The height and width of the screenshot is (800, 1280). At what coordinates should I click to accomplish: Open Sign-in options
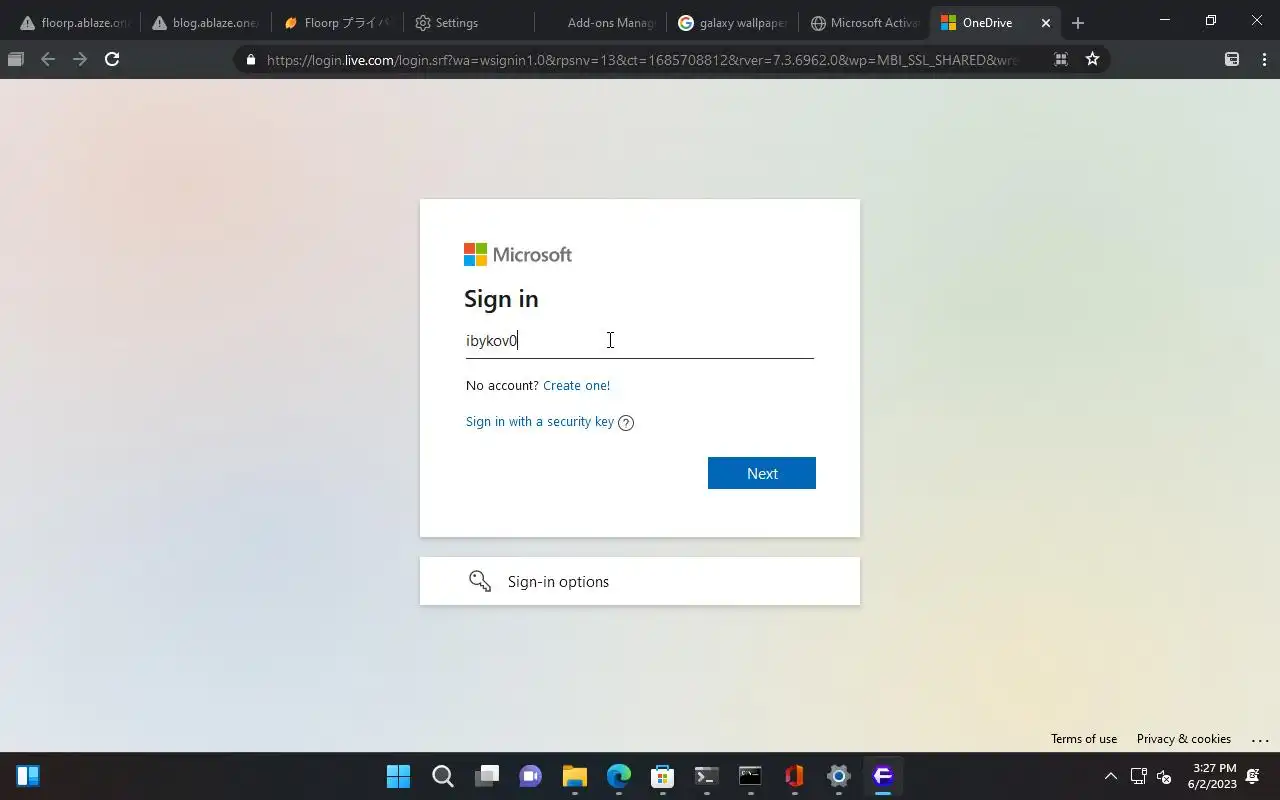(x=640, y=581)
